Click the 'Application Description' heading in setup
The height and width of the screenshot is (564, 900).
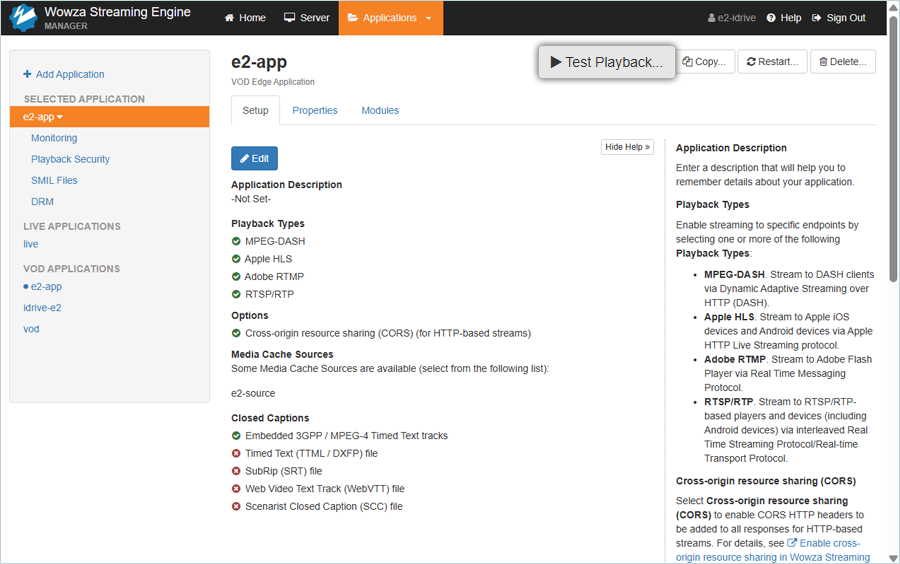(286, 184)
